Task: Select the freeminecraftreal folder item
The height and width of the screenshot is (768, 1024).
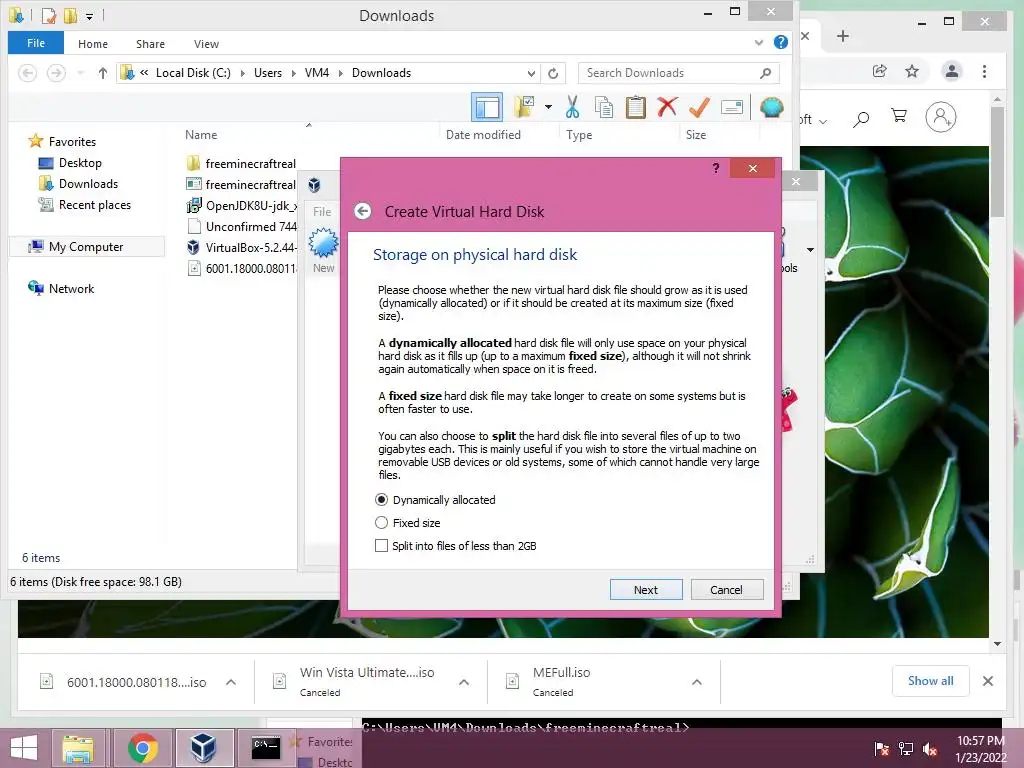Action: [x=241, y=163]
